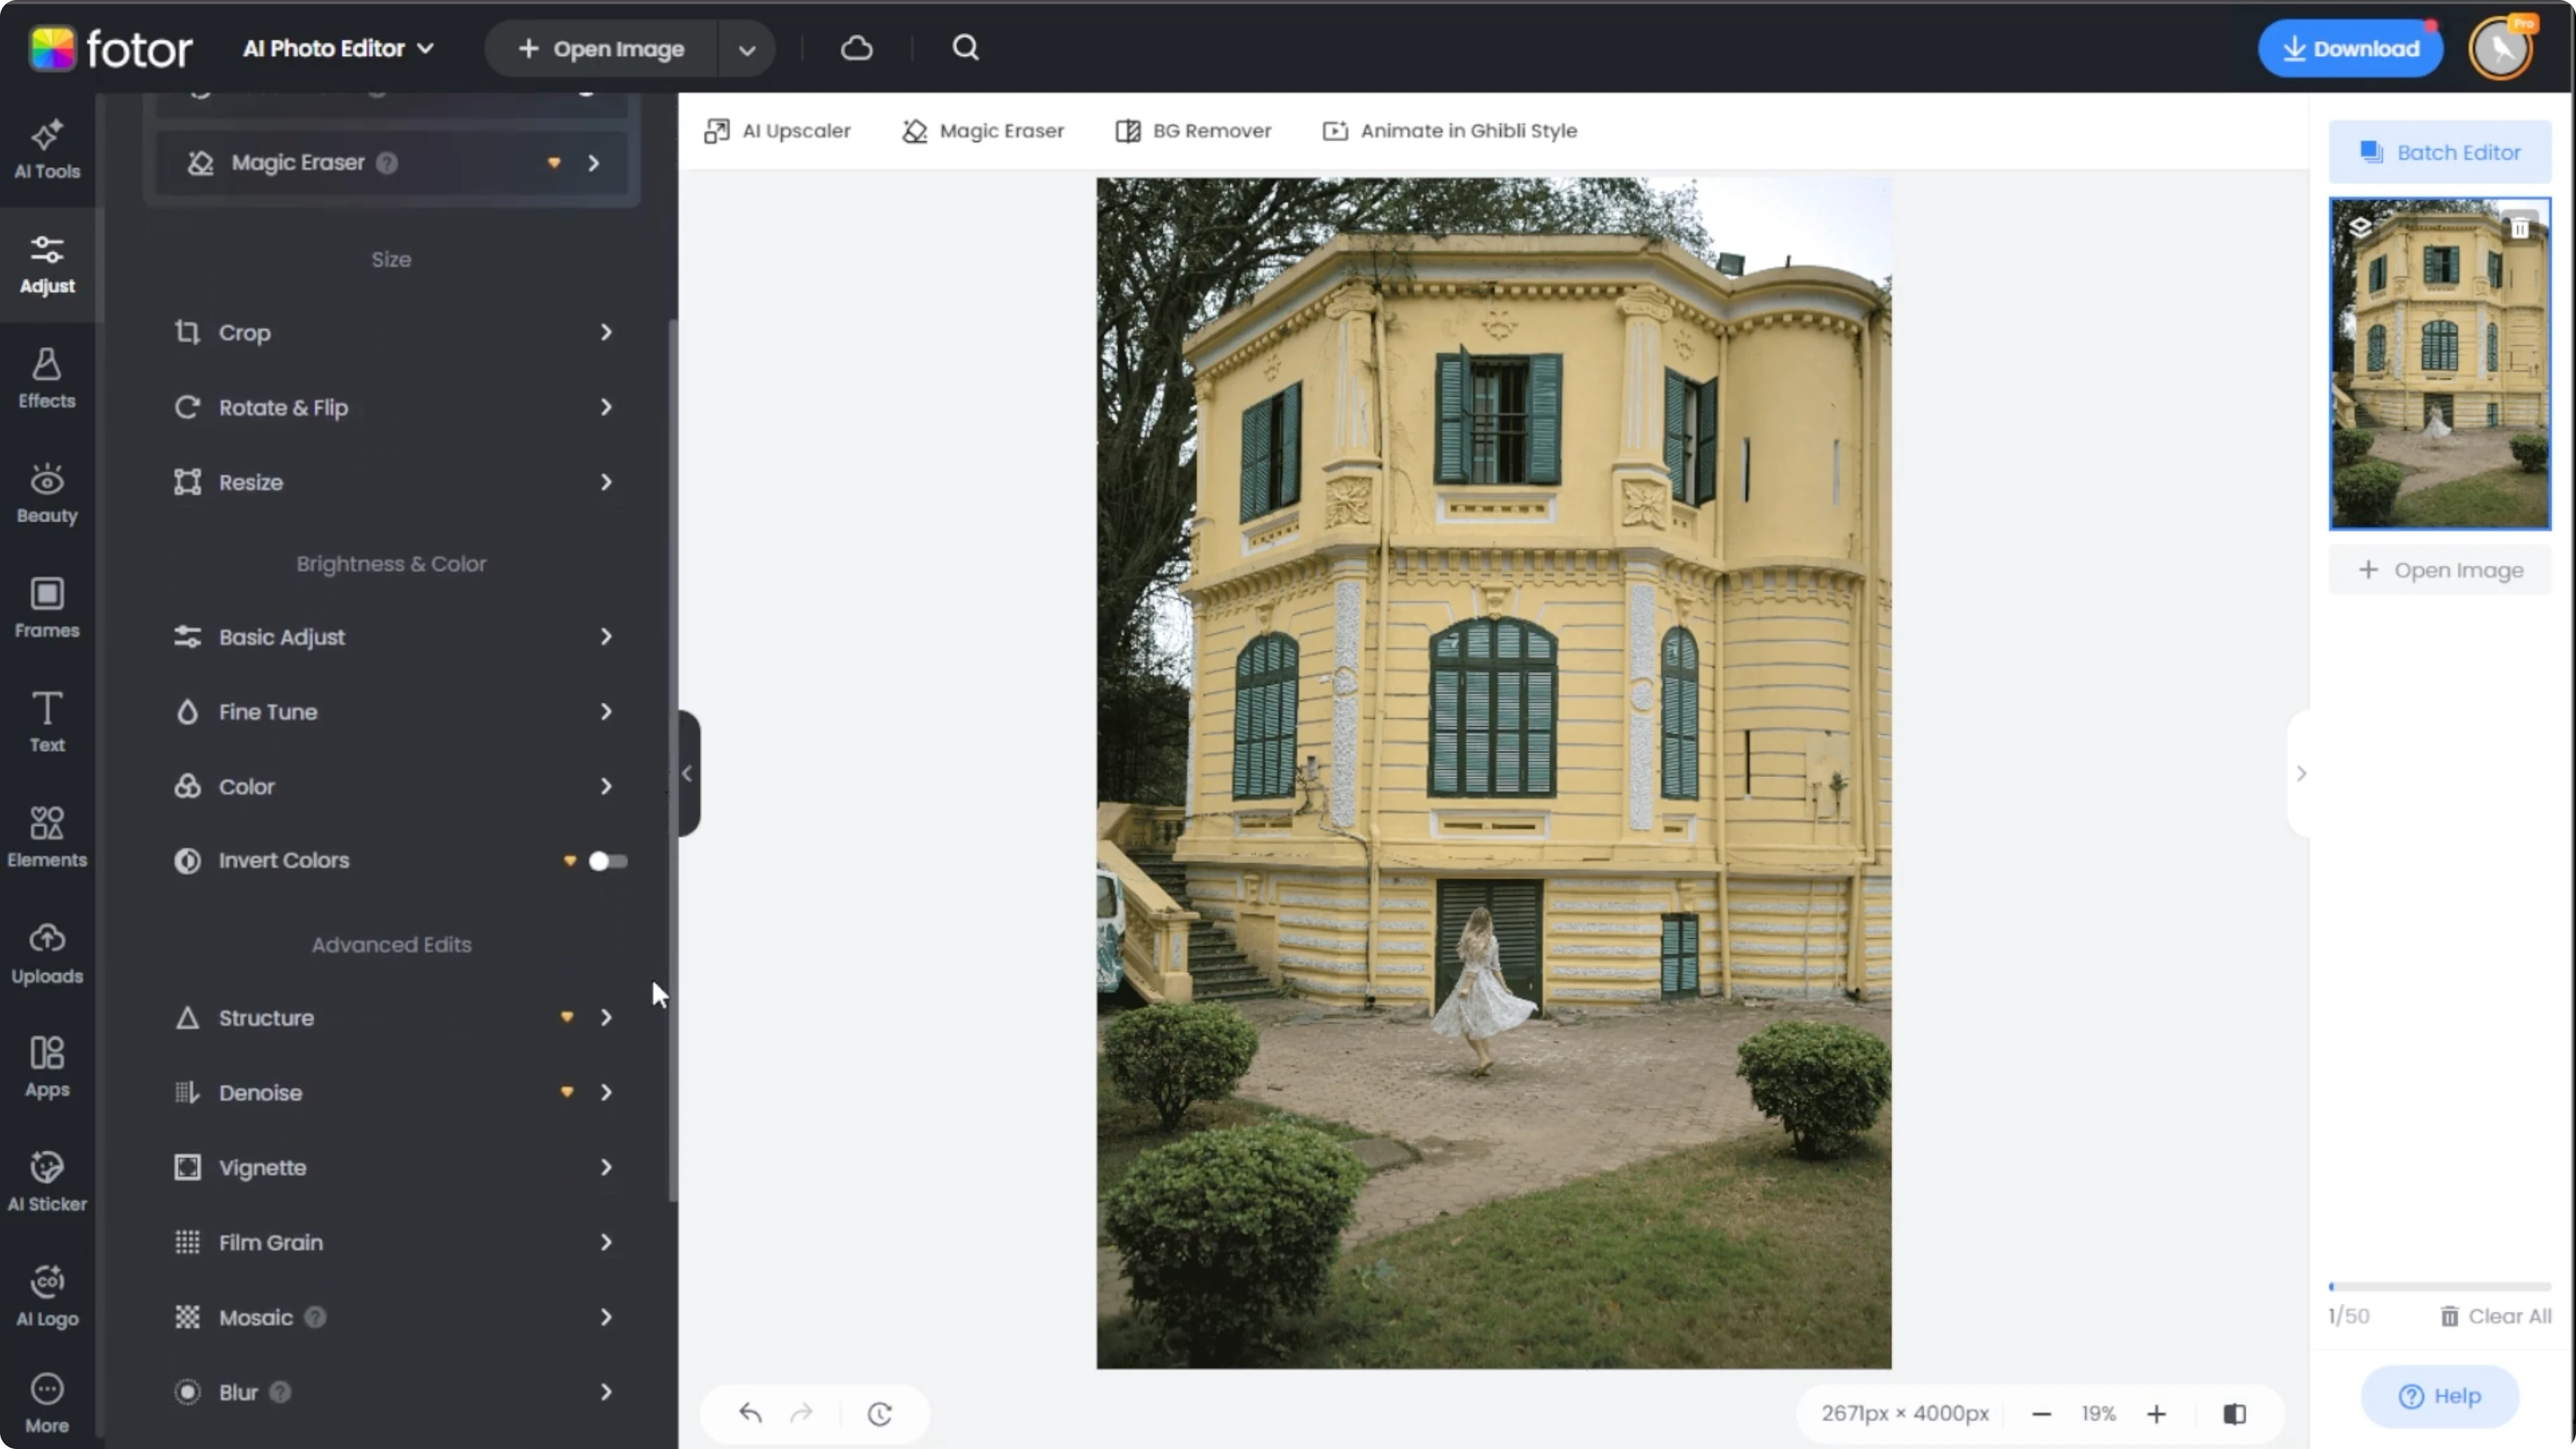Expand the Blur option
This screenshot has width=2576, height=1449.
point(392,1392)
